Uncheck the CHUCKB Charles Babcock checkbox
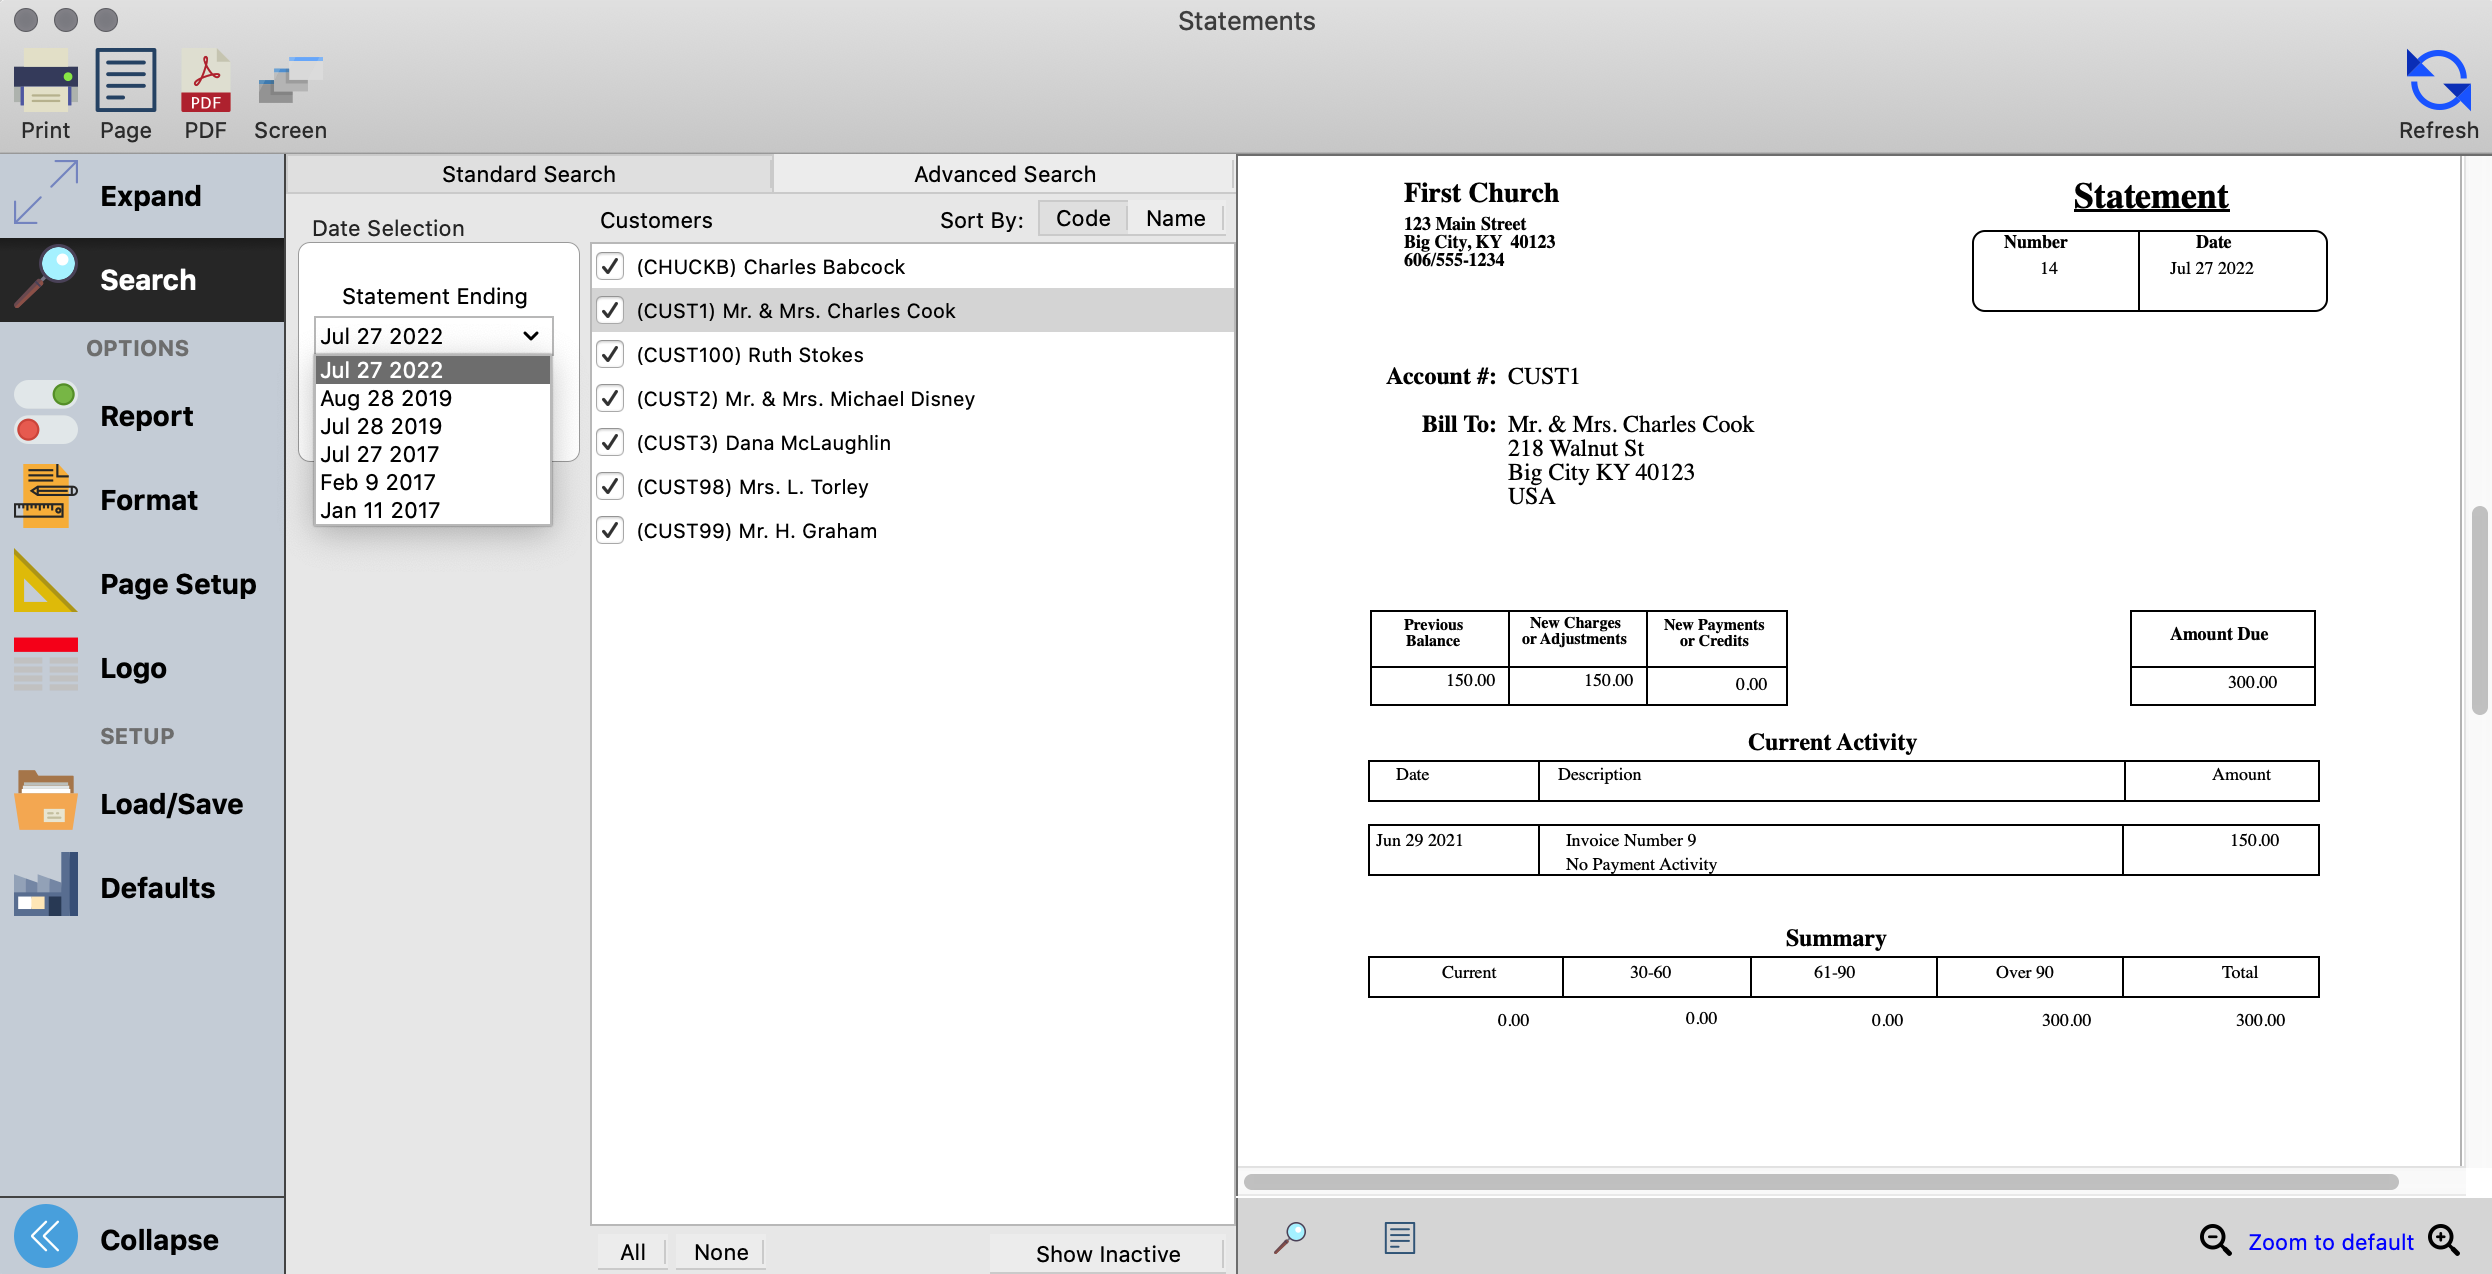This screenshot has width=2492, height=1274. (x=610, y=266)
